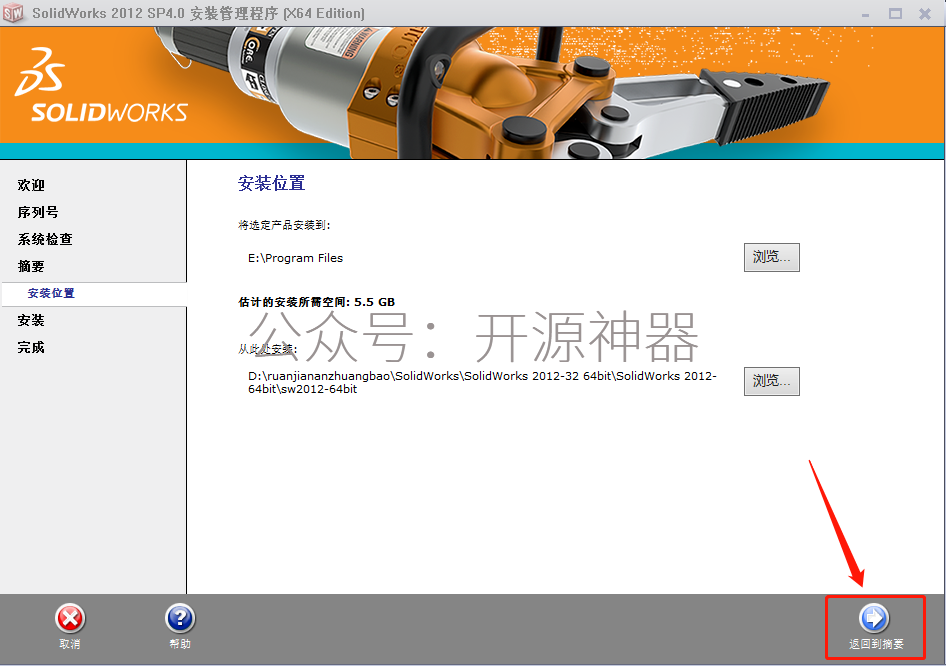Click the D:\ruanjiananzhuangbao source path text
This screenshot has height=666, width=946.
[x=482, y=382]
